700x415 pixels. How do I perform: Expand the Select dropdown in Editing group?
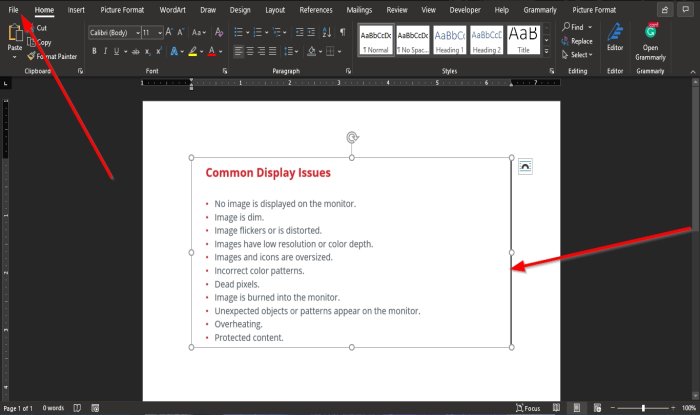tap(580, 55)
